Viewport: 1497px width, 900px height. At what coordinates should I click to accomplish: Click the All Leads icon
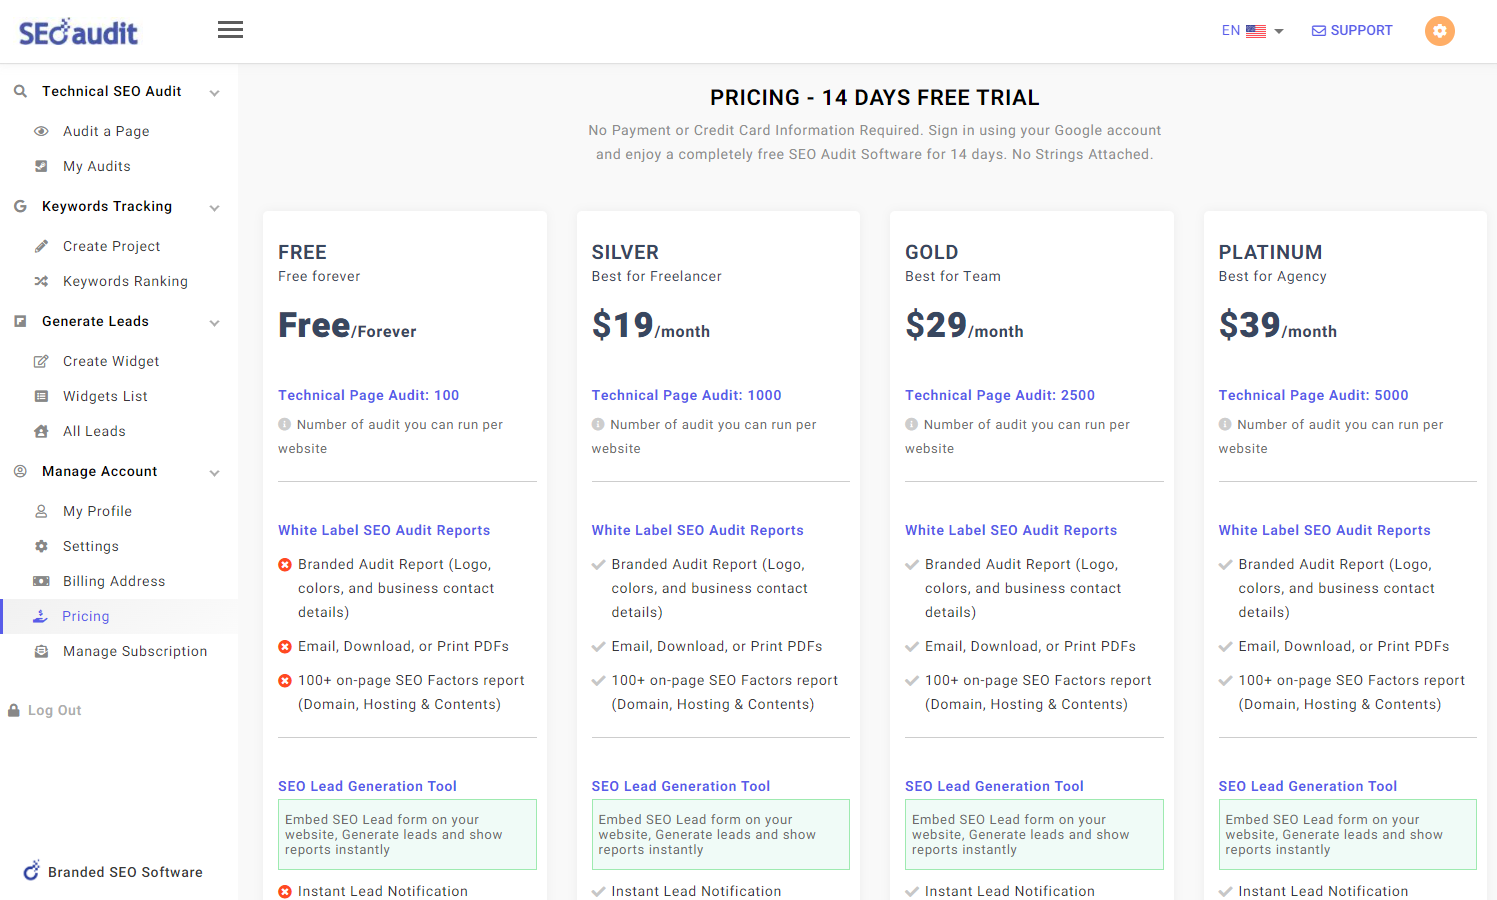40,431
